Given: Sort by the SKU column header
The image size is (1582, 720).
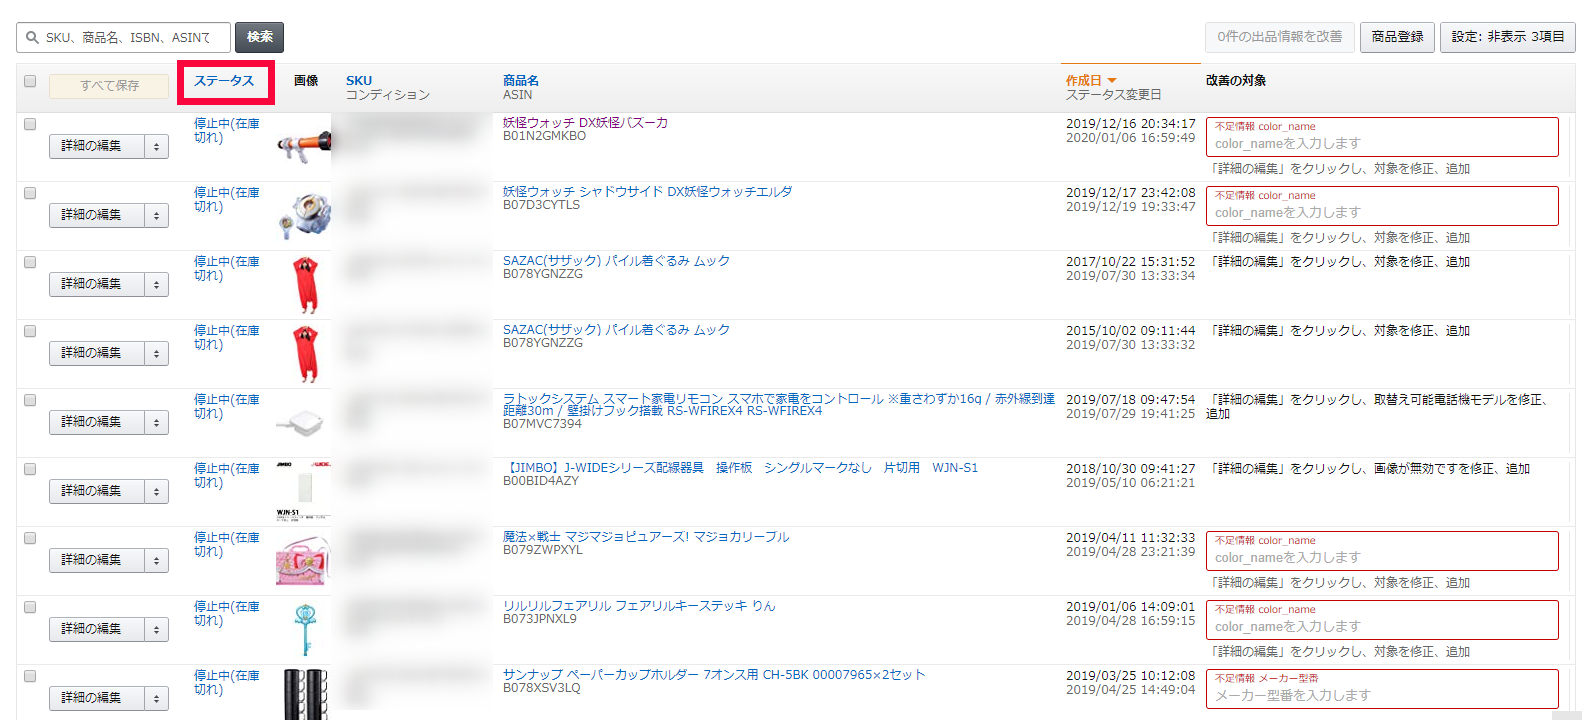Looking at the screenshot, I should tap(358, 81).
